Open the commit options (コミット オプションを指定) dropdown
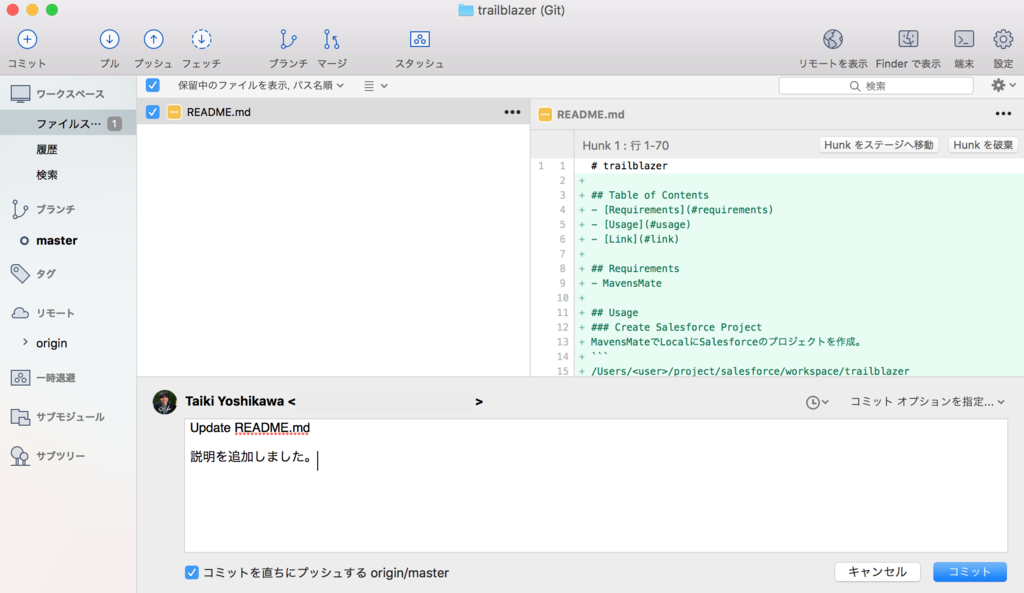 click(x=927, y=402)
